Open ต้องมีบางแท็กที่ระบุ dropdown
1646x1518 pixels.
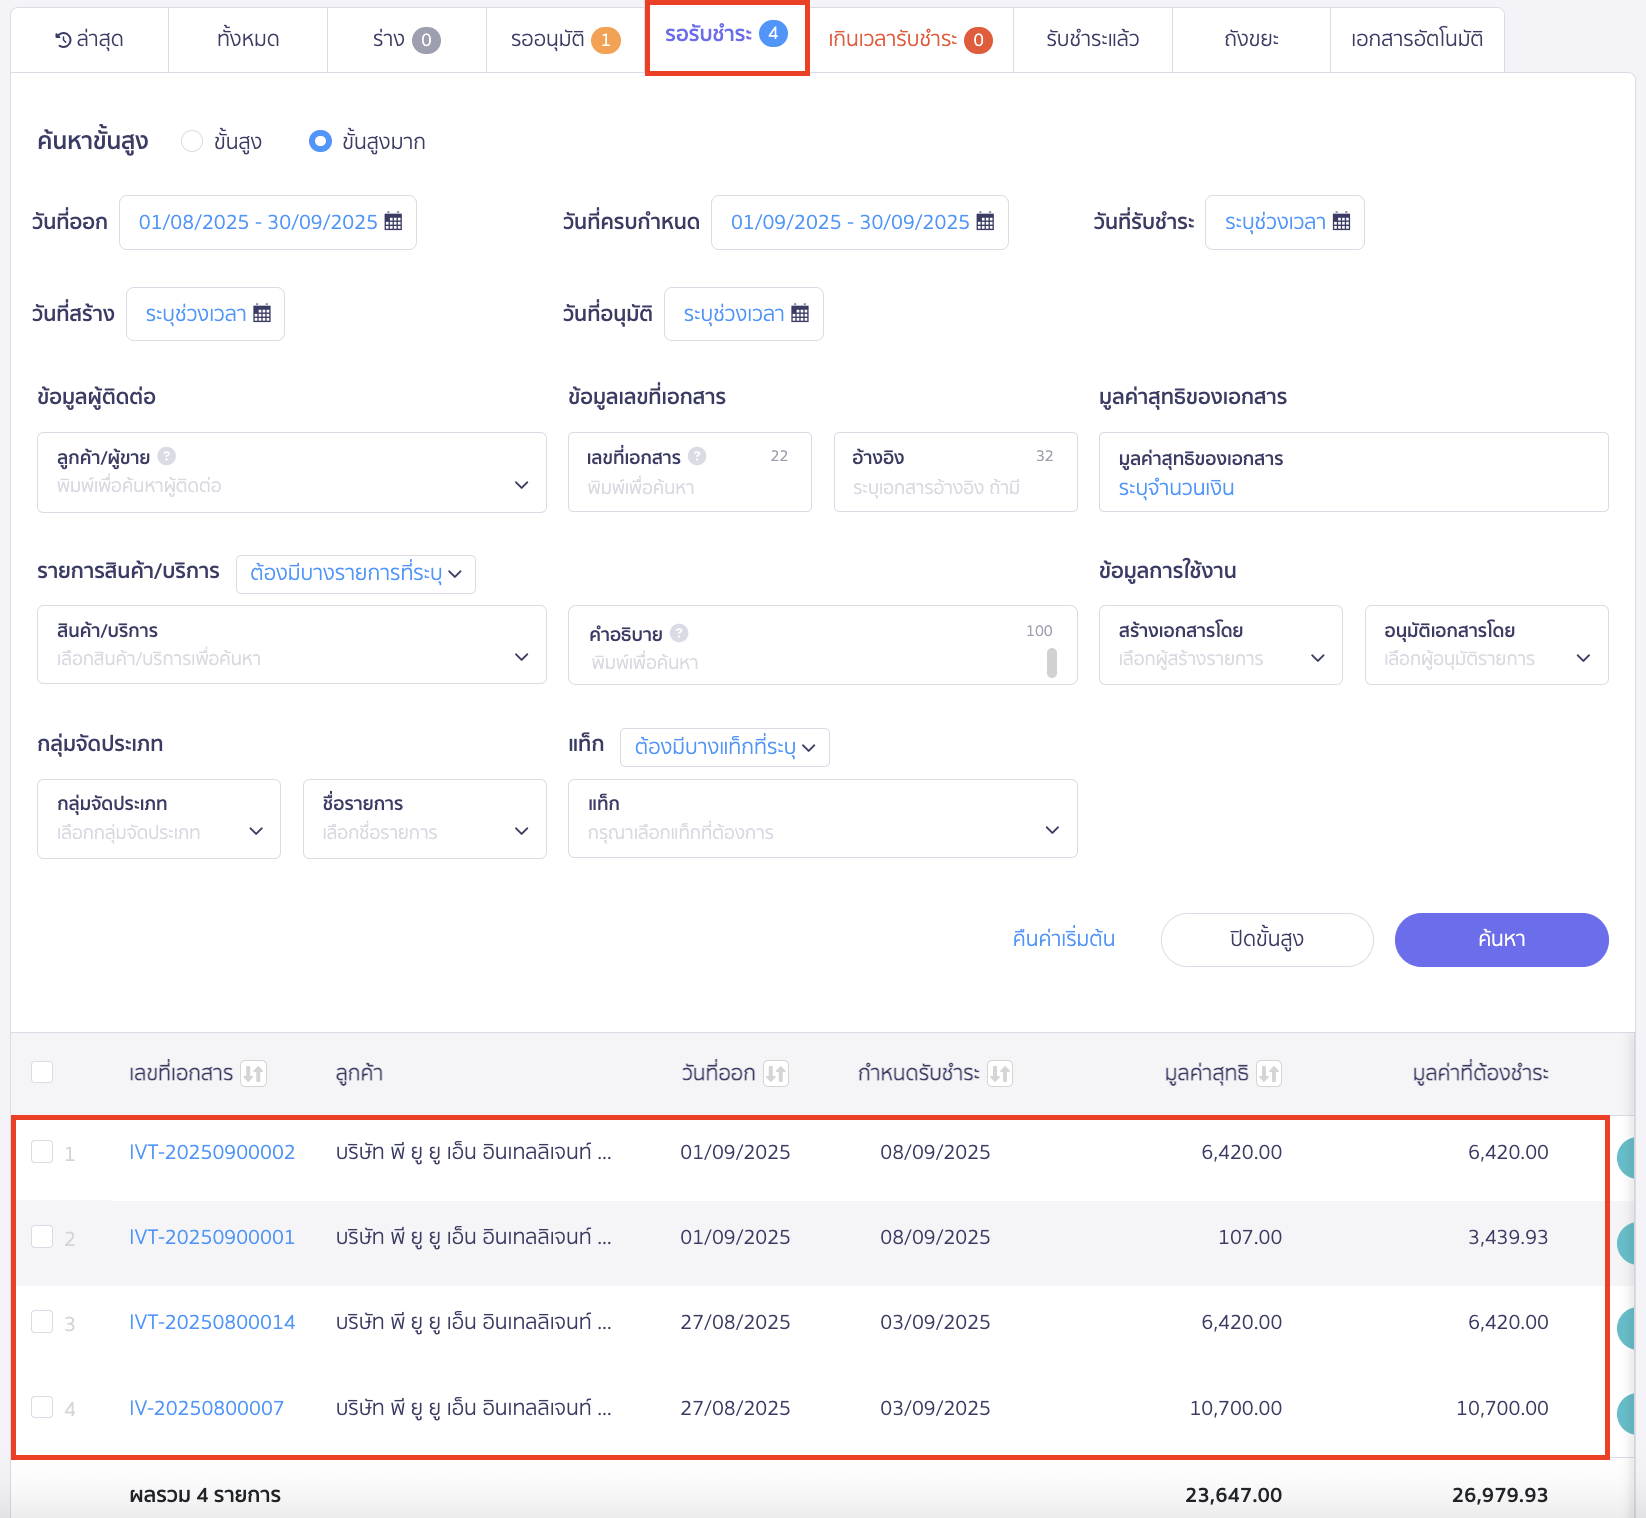tap(725, 747)
